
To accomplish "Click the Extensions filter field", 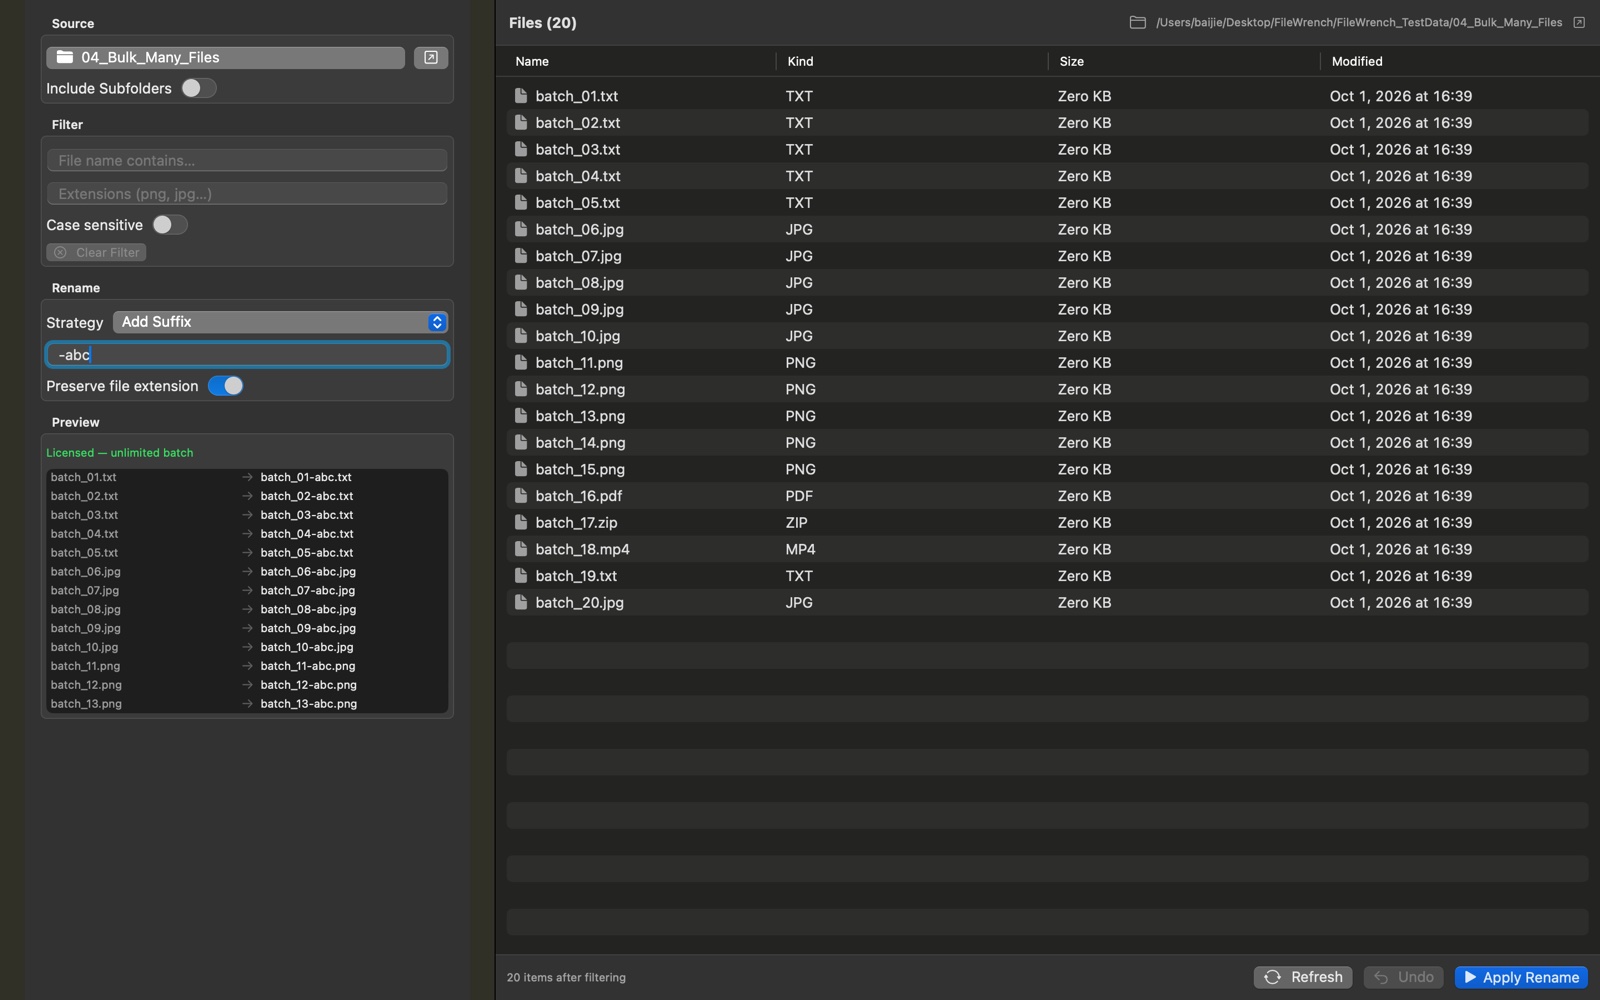I will click(x=247, y=194).
